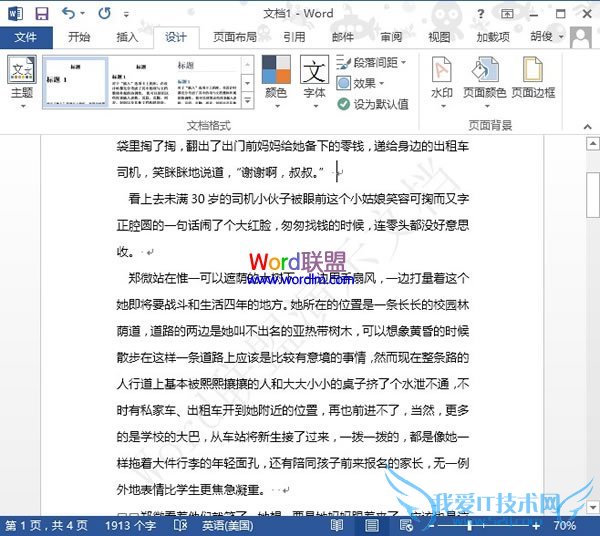Screen dimensions: 600x536
Task: Open the 字体 theme fonts menu
Action: pos(315,82)
